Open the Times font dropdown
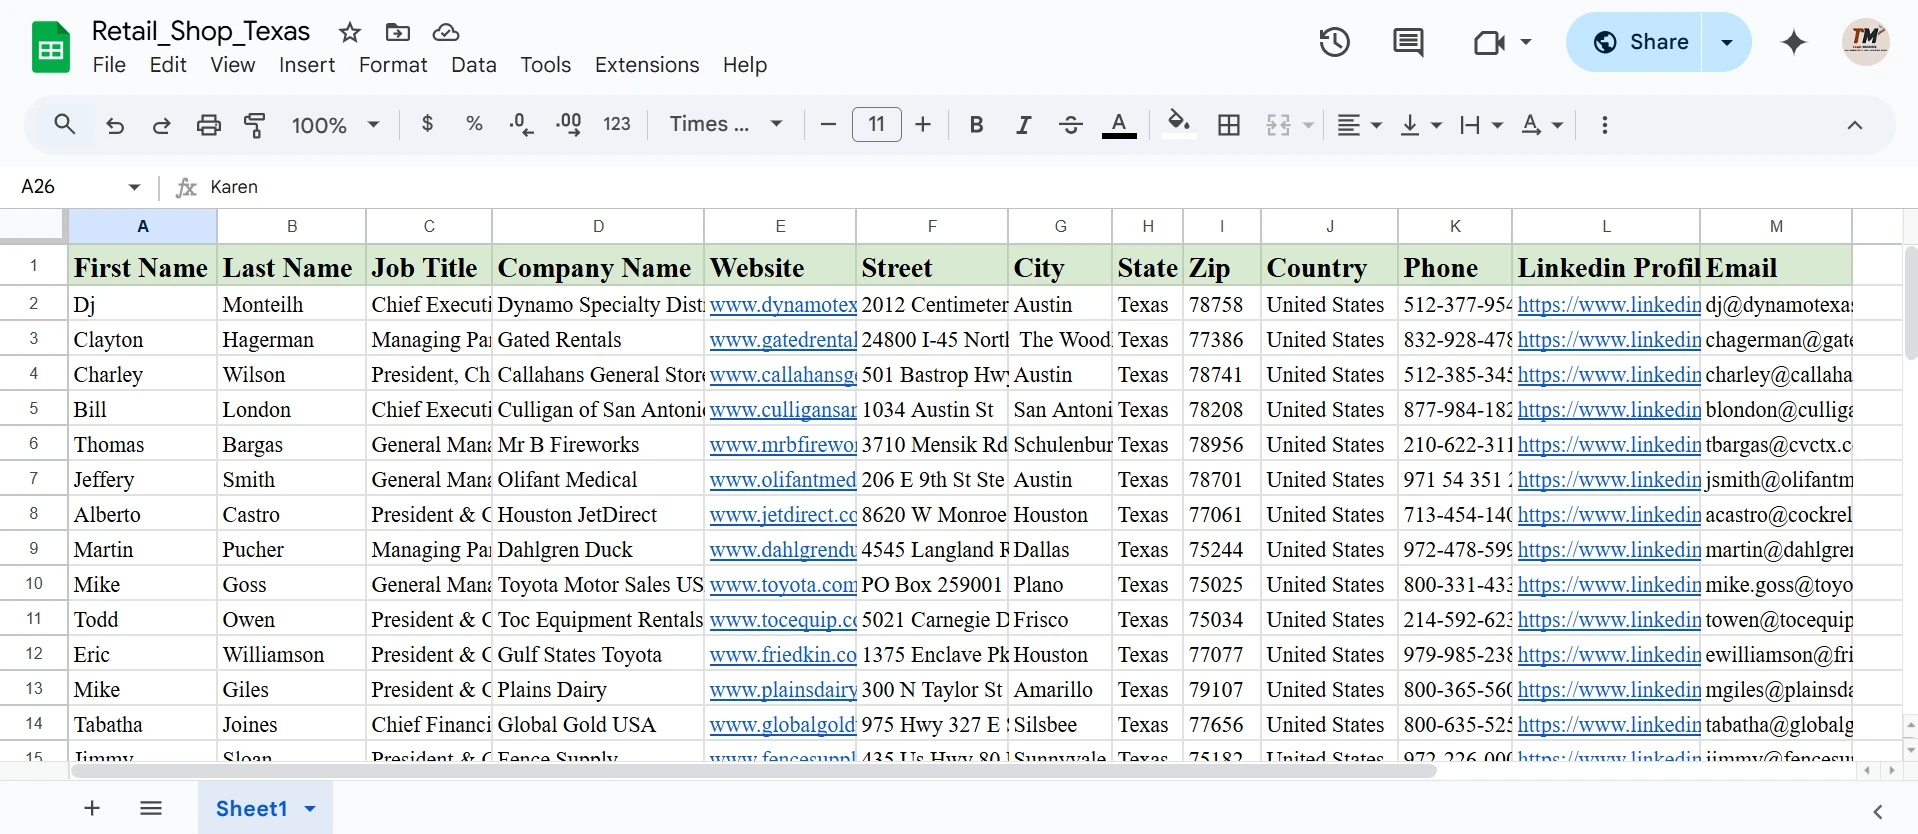Image resolution: width=1918 pixels, height=834 pixels. click(x=725, y=124)
